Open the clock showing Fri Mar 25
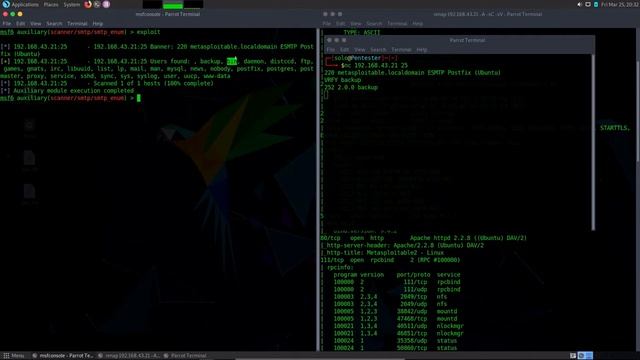Viewport: 640px width, 360px height. tap(620, 4)
